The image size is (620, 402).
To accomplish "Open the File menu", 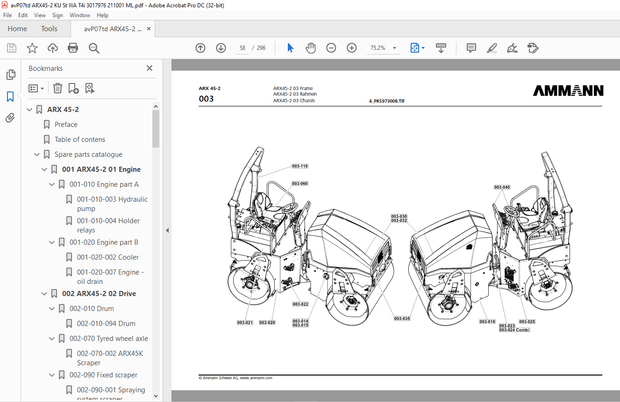I will 8,15.
